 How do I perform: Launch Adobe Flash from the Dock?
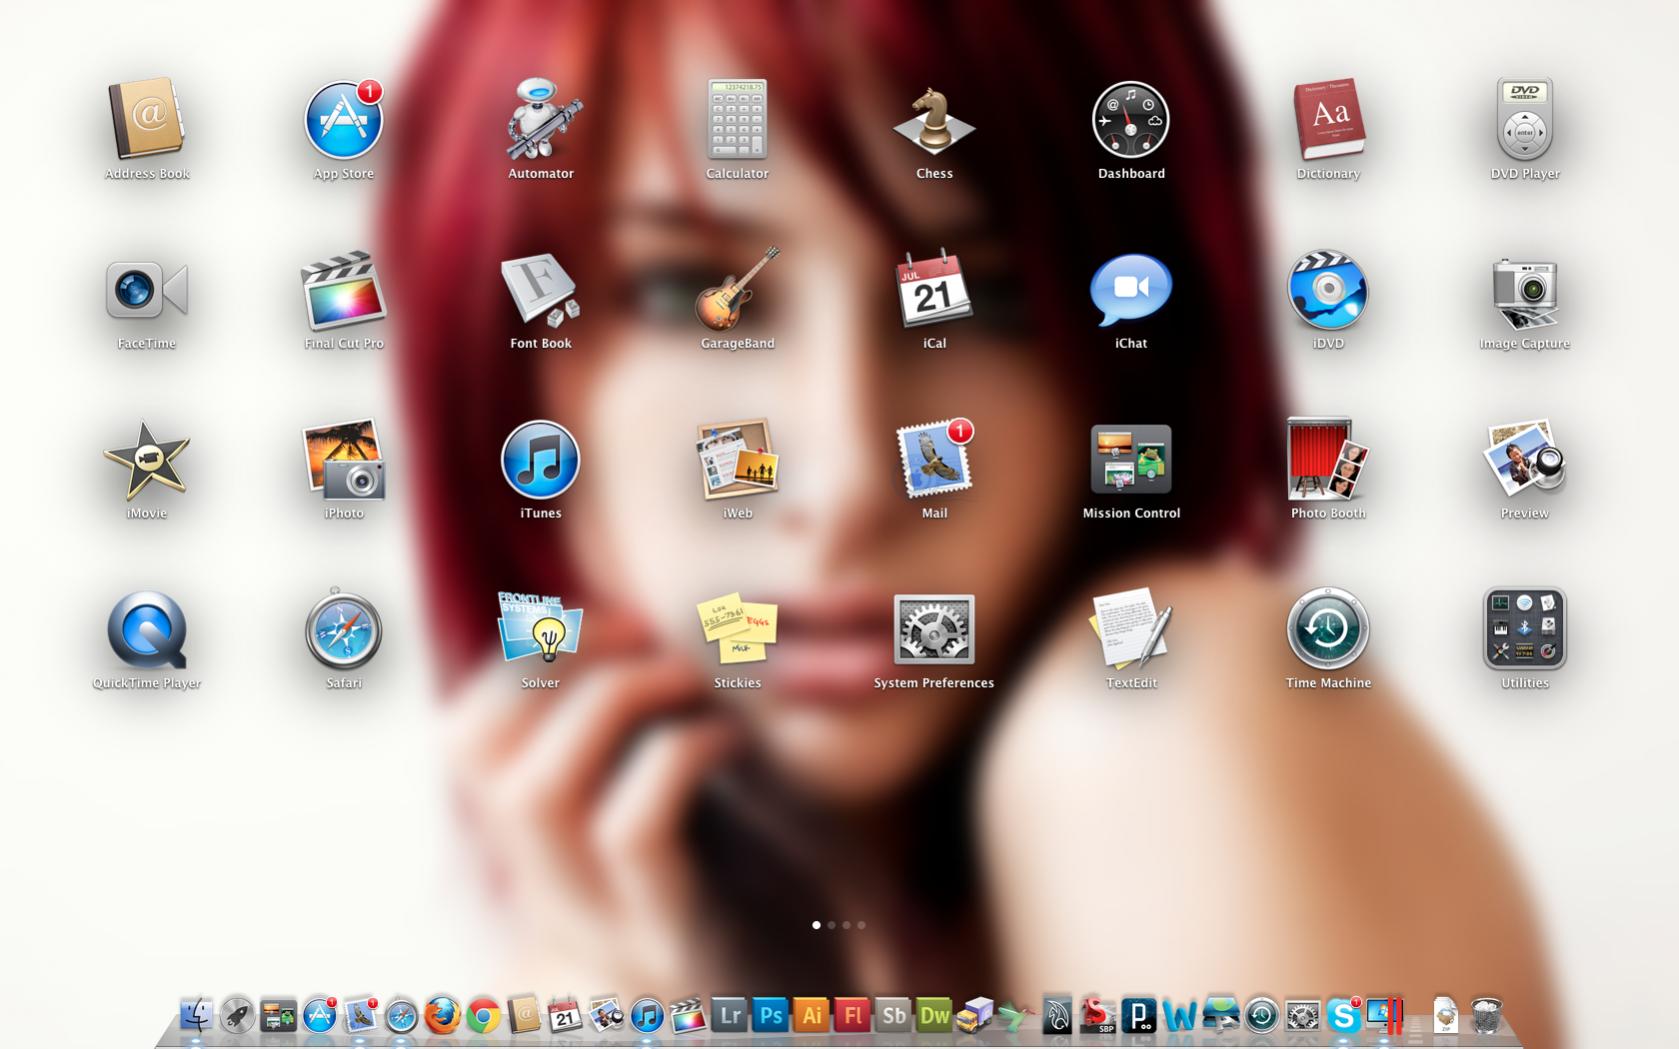point(852,1015)
